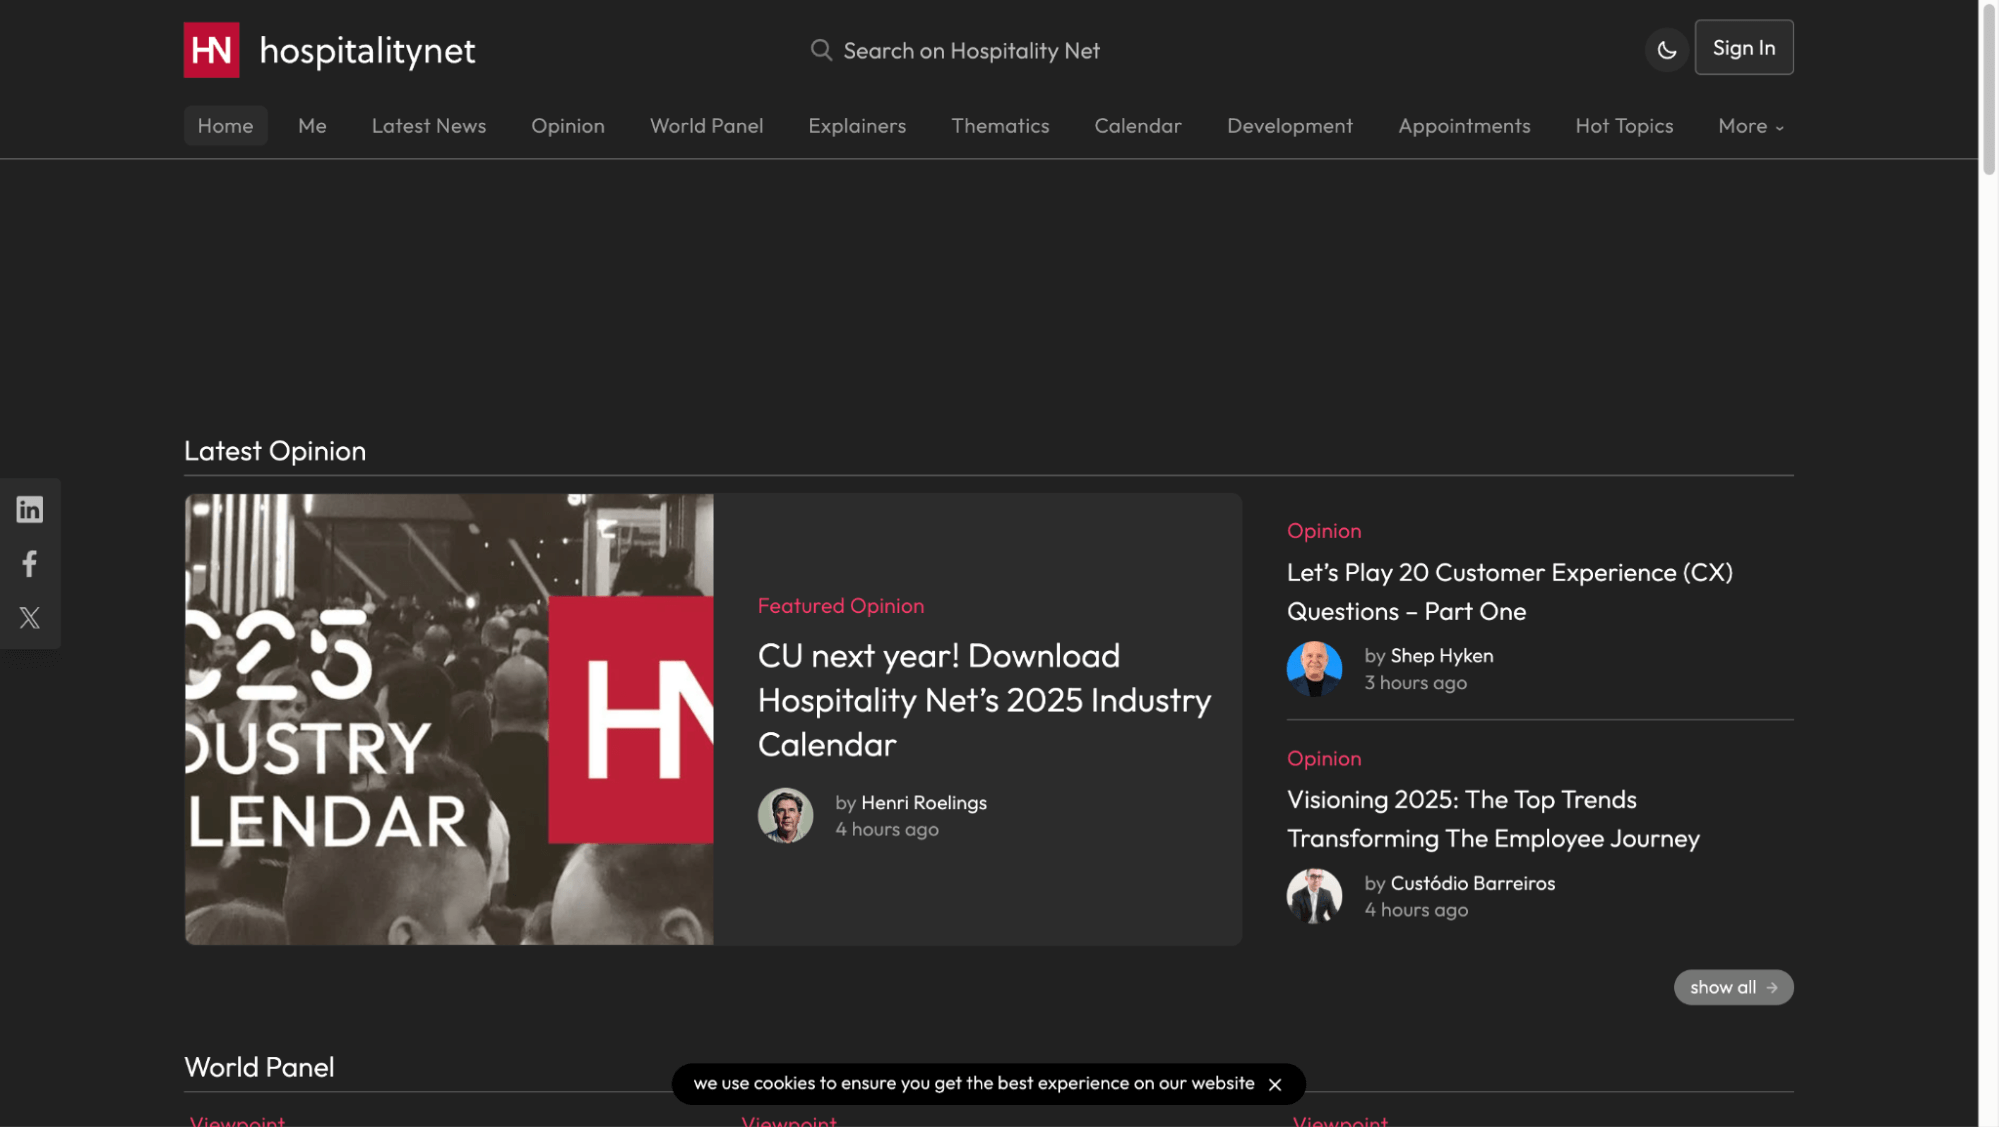Dismiss the cookie notice
Screen dimensions: 1999x1128
[1275, 1085]
